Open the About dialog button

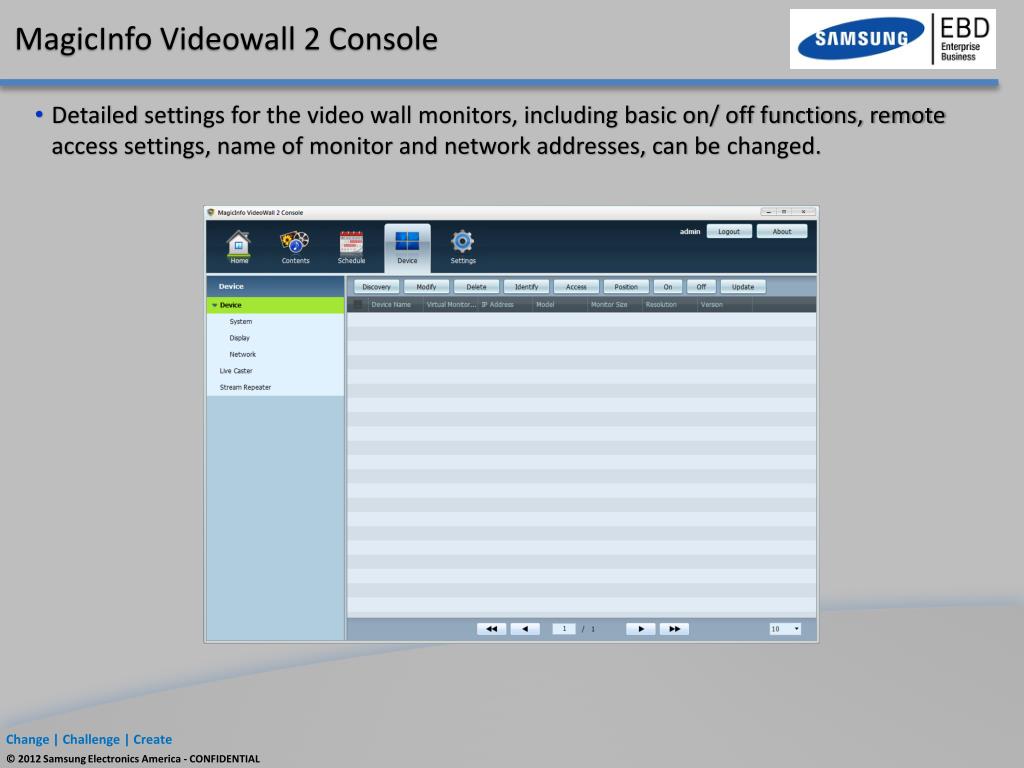pyautogui.click(x=782, y=231)
